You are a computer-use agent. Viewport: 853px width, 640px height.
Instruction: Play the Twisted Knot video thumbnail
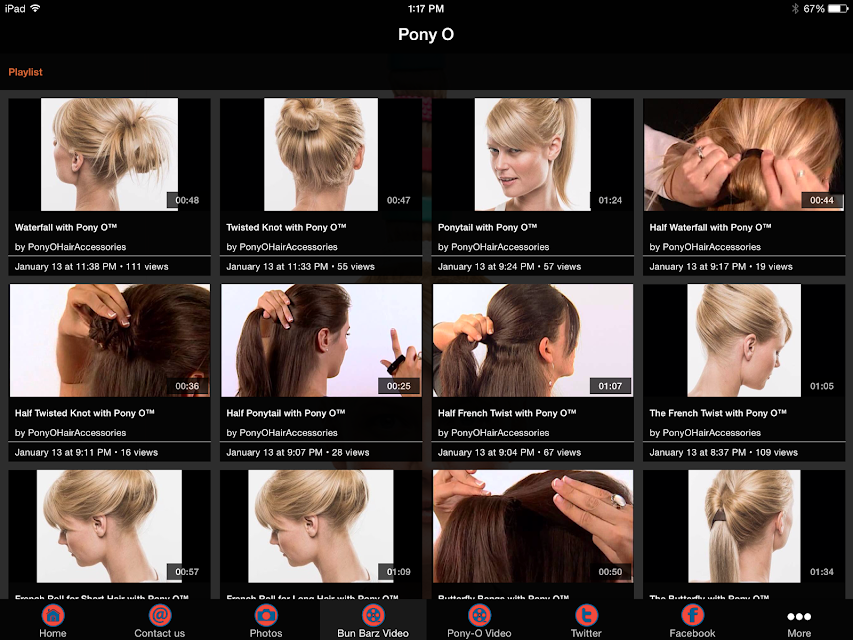click(x=321, y=155)
